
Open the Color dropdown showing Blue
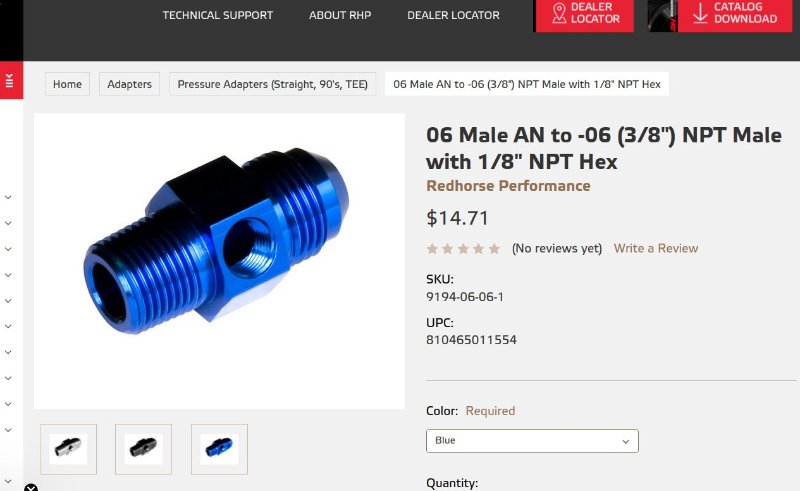point(532,441)
